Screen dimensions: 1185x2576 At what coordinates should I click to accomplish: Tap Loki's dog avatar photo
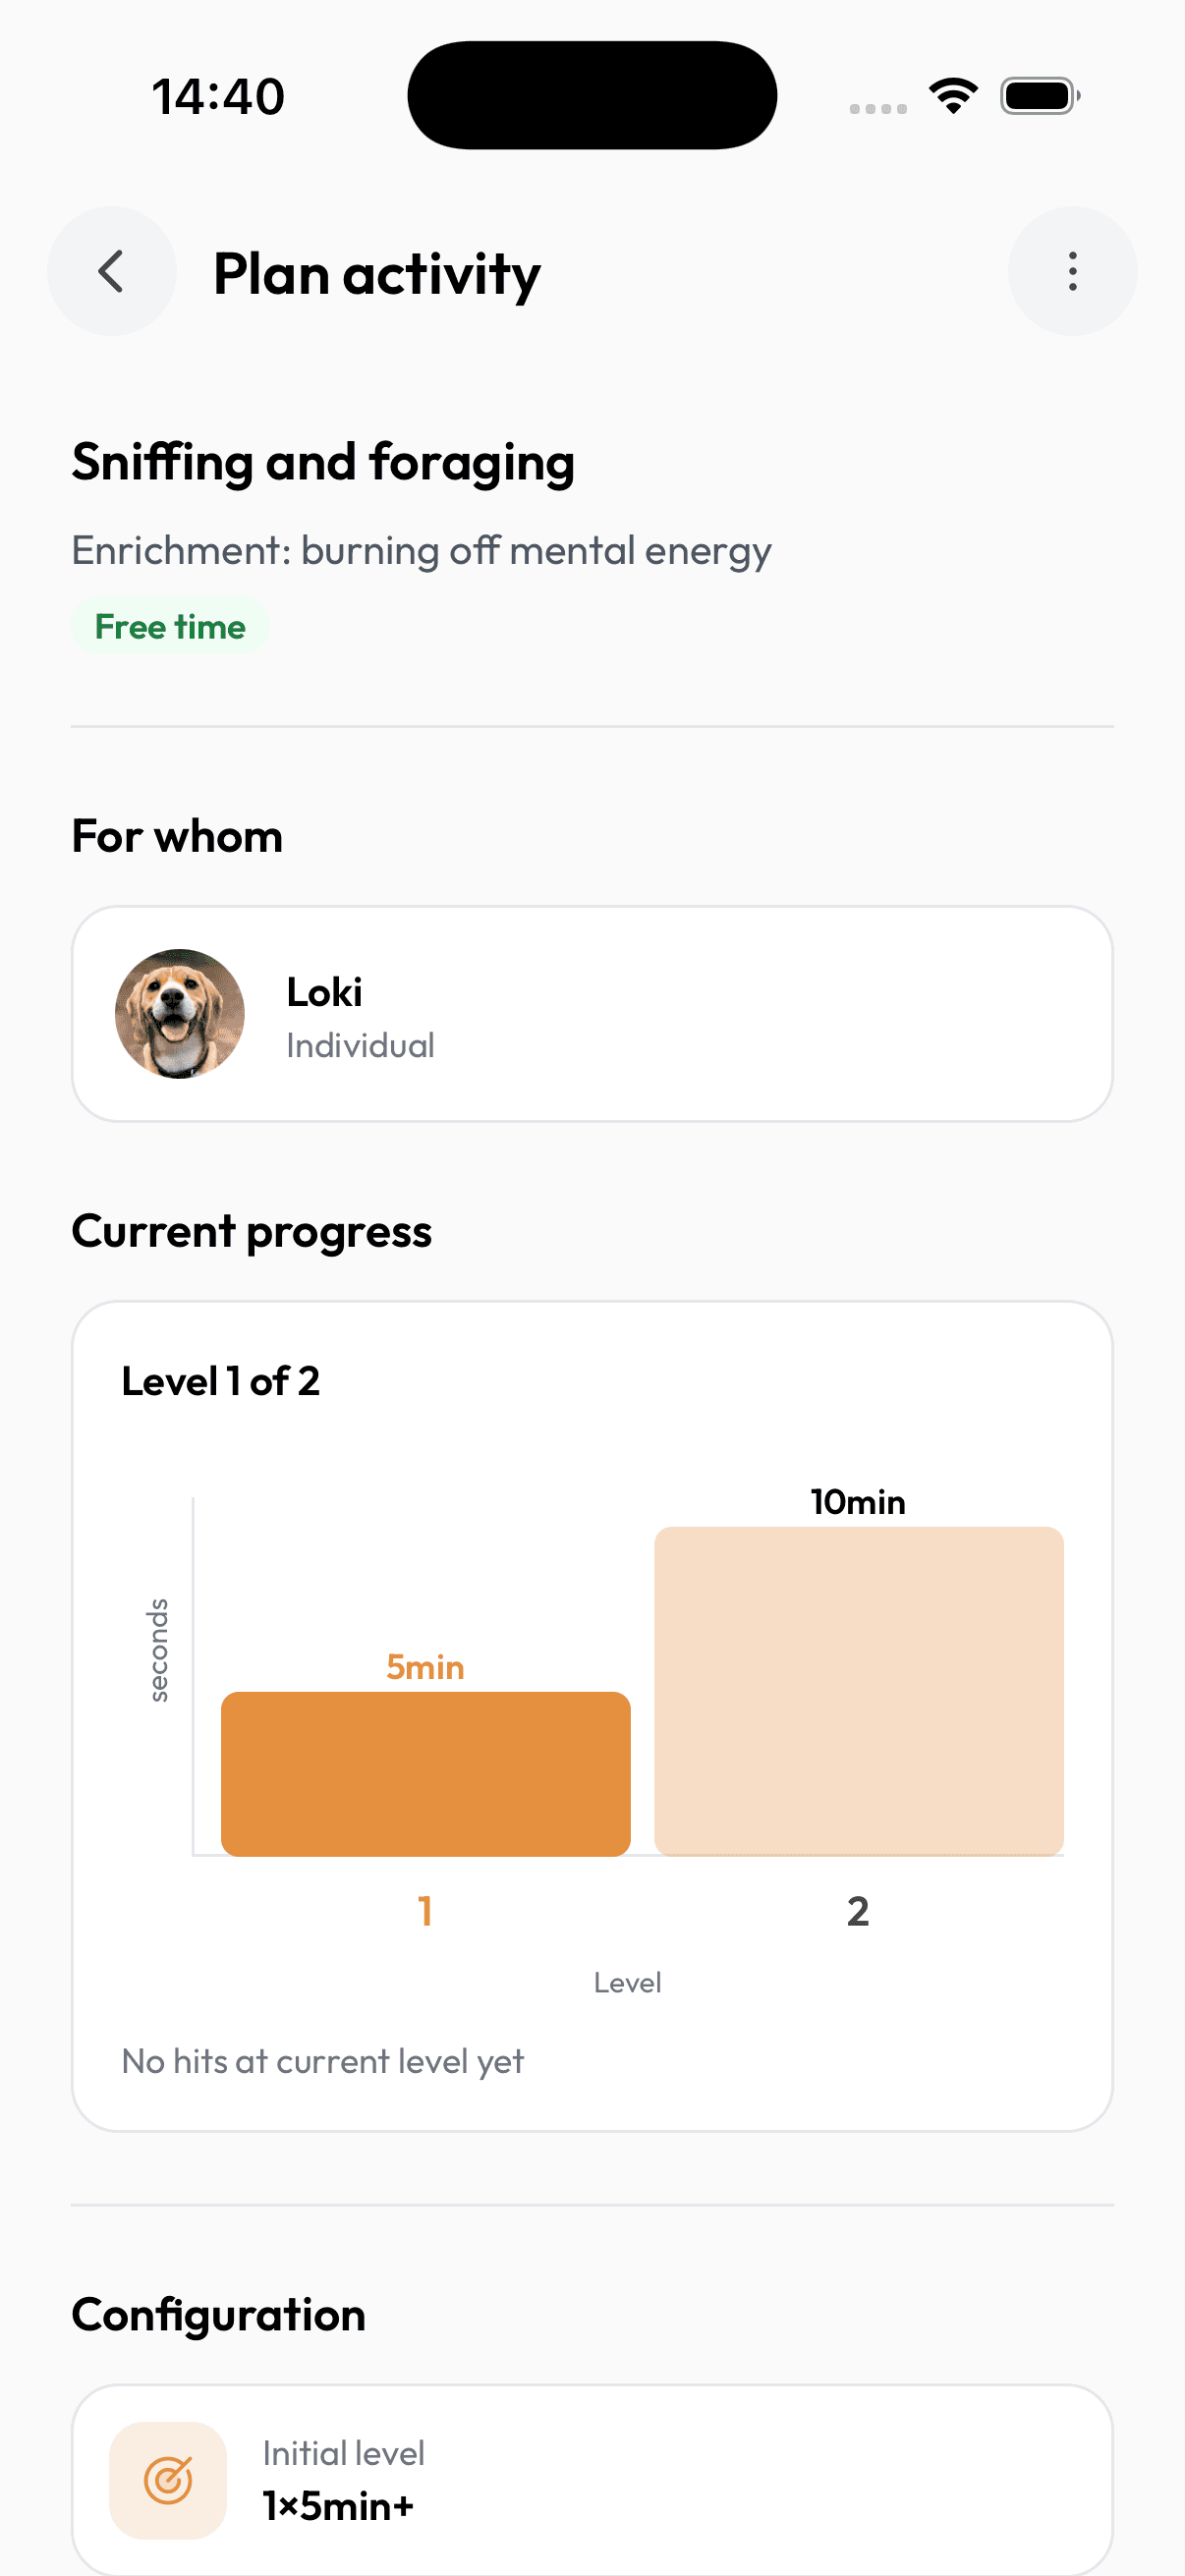click(180, 1014)
